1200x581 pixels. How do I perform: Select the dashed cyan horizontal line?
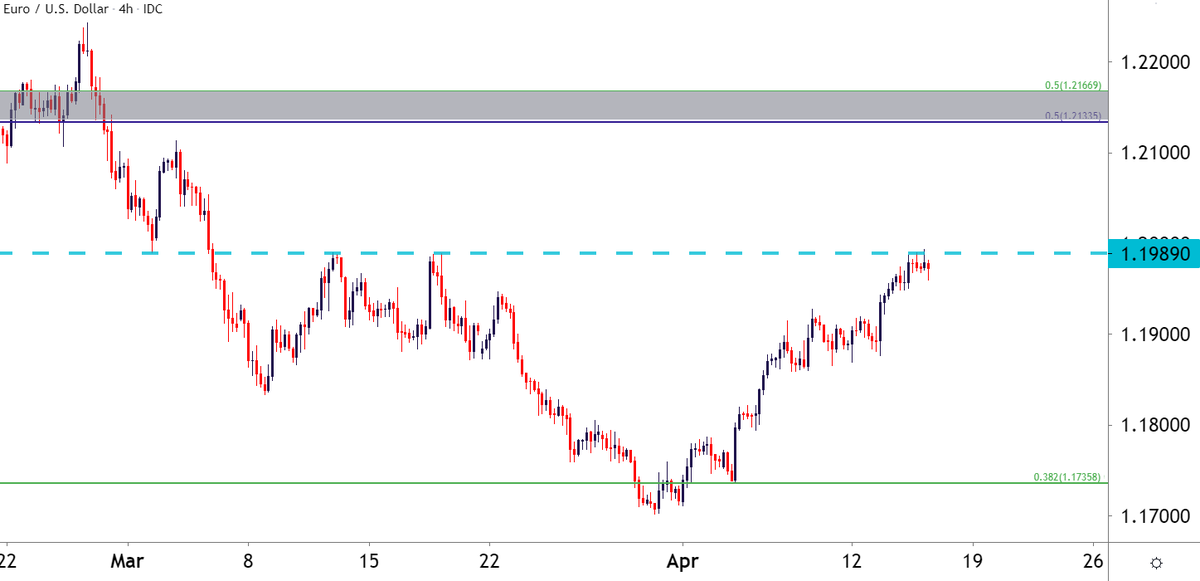(x=555, y=253)
